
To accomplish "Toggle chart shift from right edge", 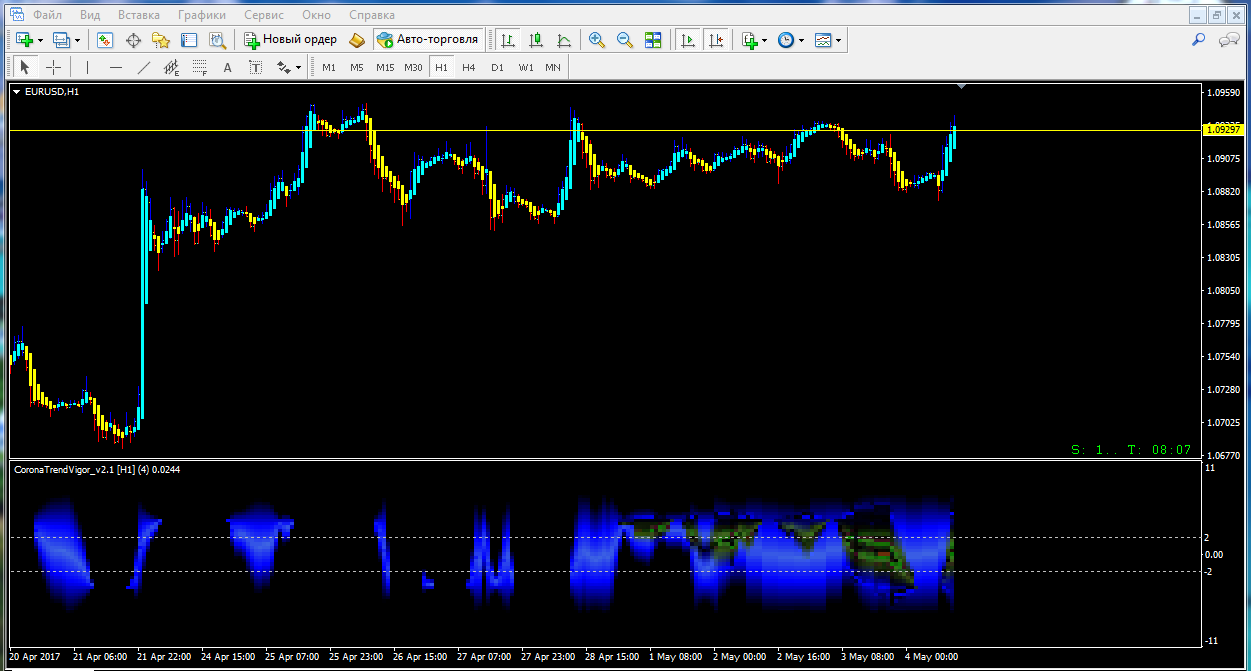I will point(716,40).
